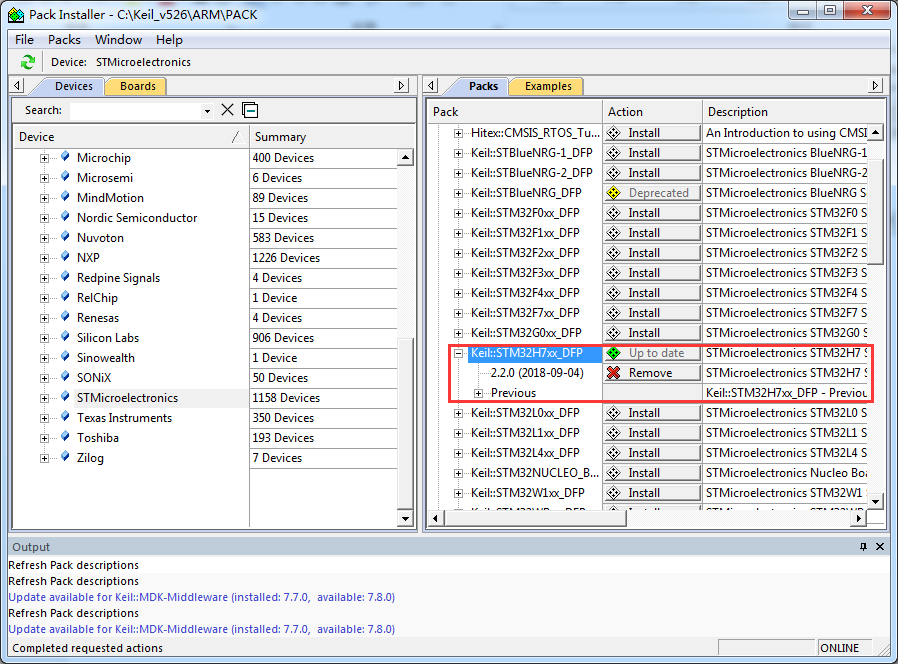Install the Keil::STBlueNRG-2_DFP pack
Viewport: 898px width, 664px height.
coord(652,173)
